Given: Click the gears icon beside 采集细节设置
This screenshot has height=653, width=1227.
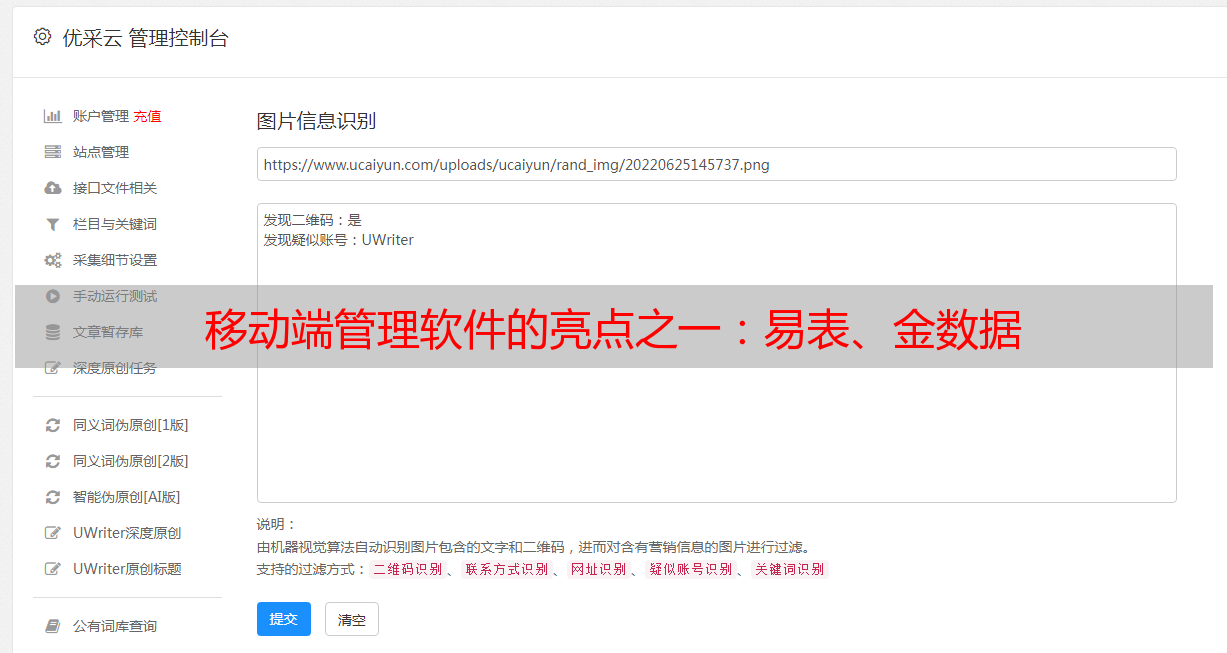Looking at the screenshot, I should pos(53,260).
